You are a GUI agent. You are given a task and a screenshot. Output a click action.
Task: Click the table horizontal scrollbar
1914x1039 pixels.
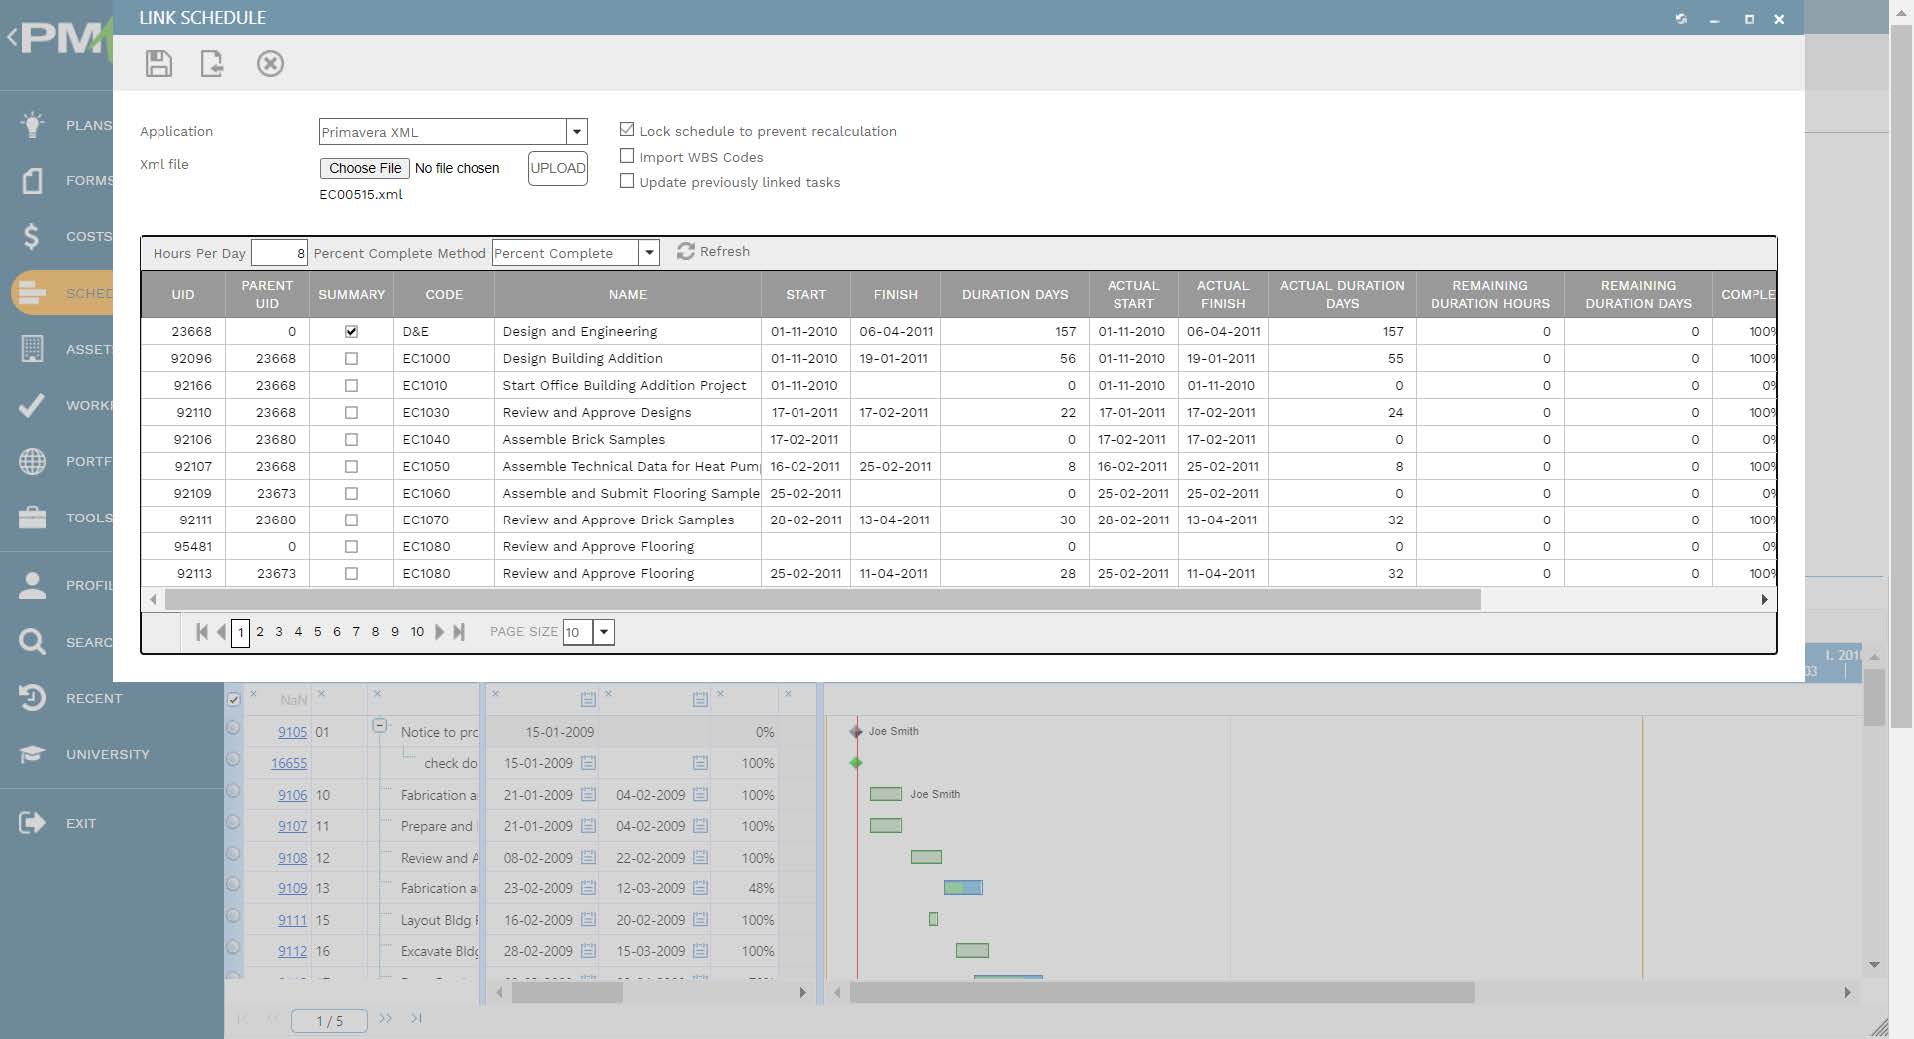822,599
